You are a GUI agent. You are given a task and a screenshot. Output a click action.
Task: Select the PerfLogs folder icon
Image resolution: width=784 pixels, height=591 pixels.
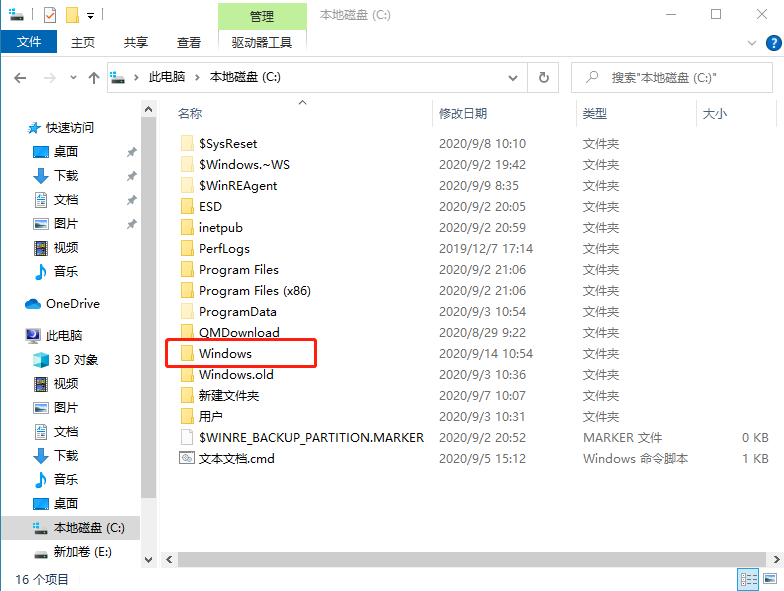point(187,248)
